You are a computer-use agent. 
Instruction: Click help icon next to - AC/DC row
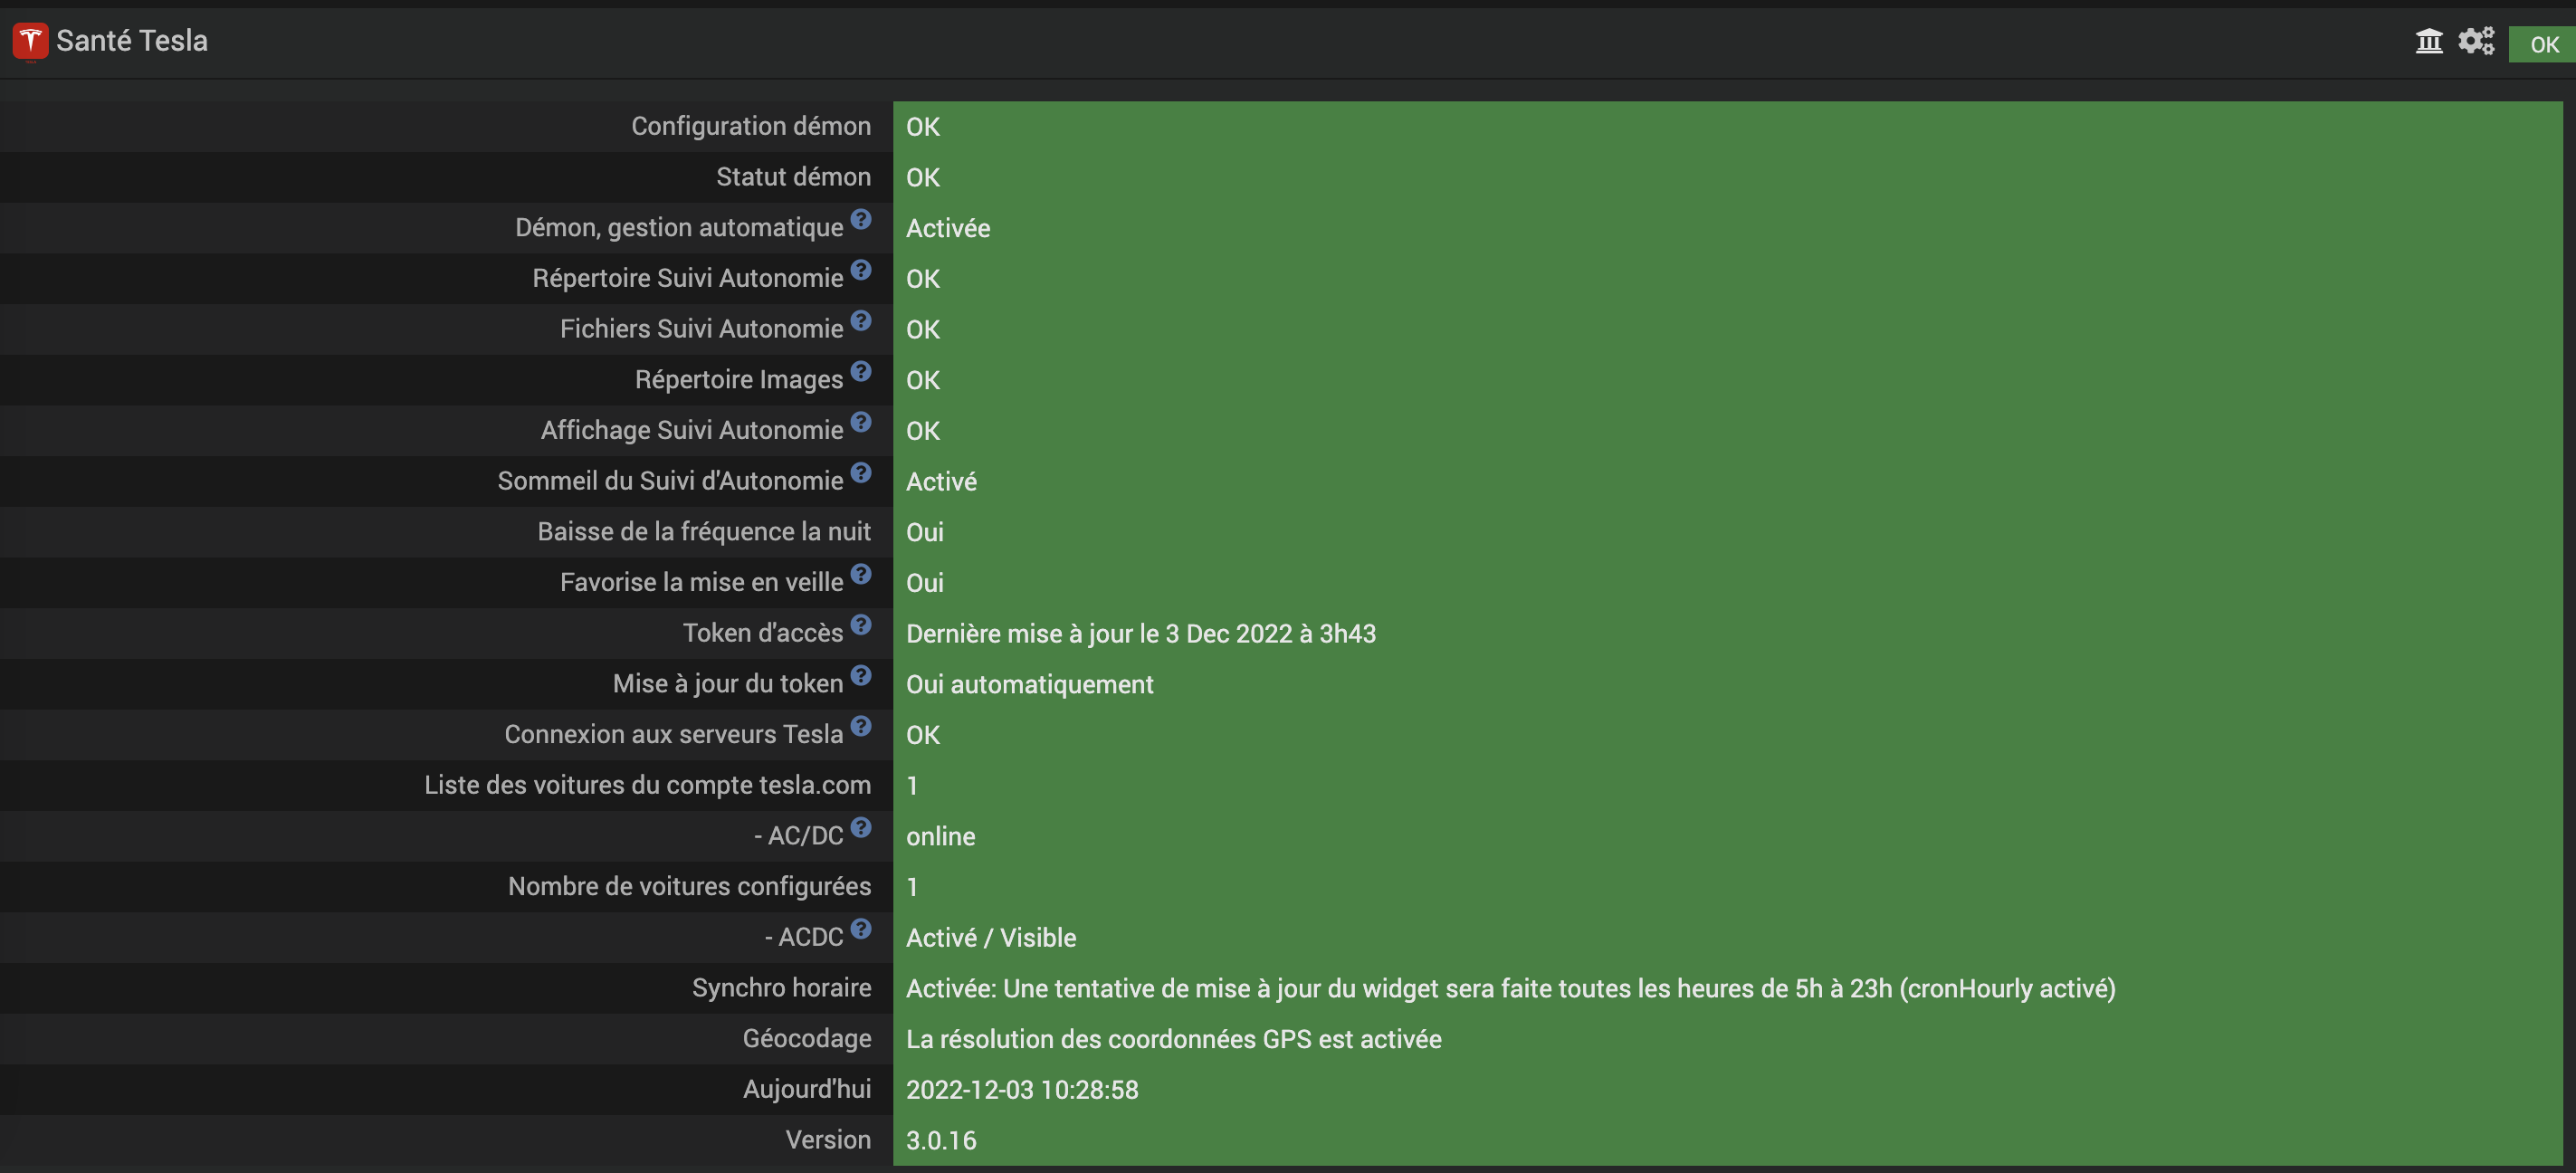(861, 827)
